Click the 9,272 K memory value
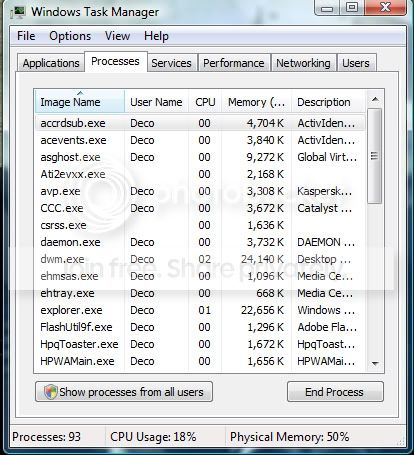 pos(265,157)
